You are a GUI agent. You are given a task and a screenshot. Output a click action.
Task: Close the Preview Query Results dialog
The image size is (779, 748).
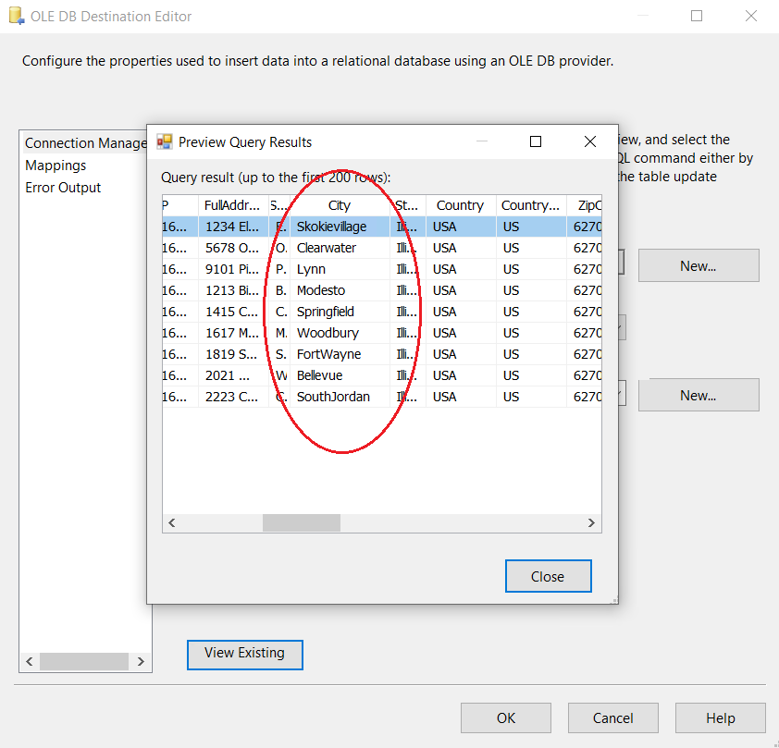click(x=547, y=576)
